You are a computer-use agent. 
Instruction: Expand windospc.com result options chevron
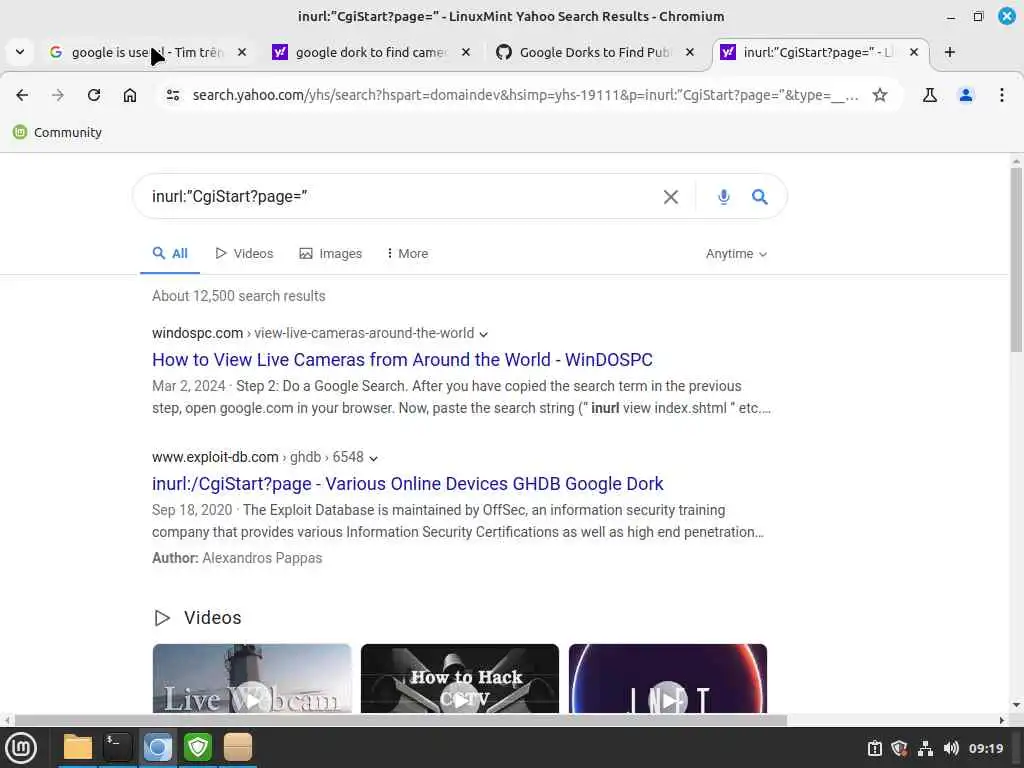483,334
